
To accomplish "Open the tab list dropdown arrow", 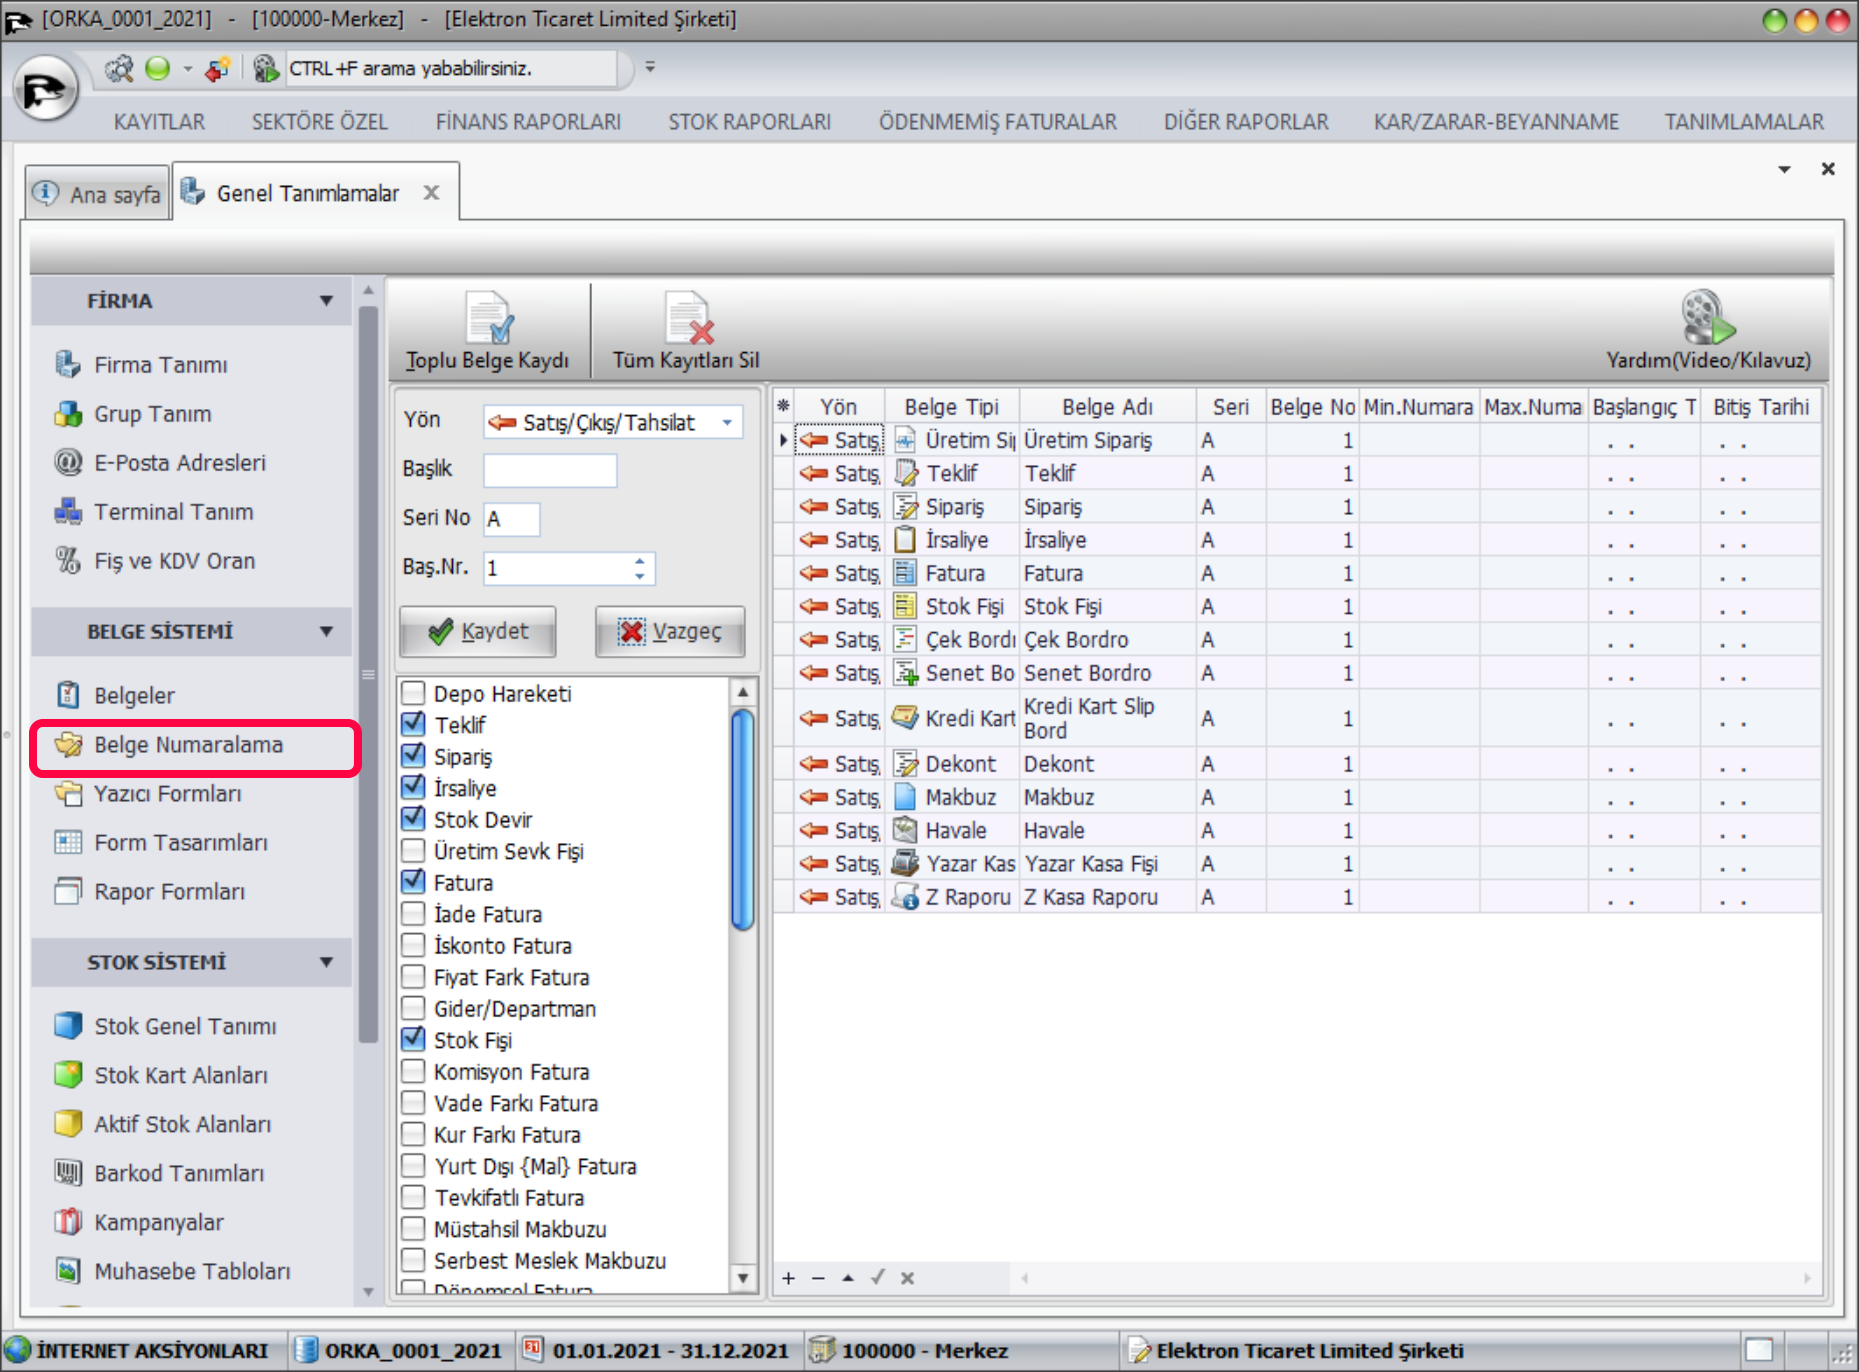I will coord(1784,169).
